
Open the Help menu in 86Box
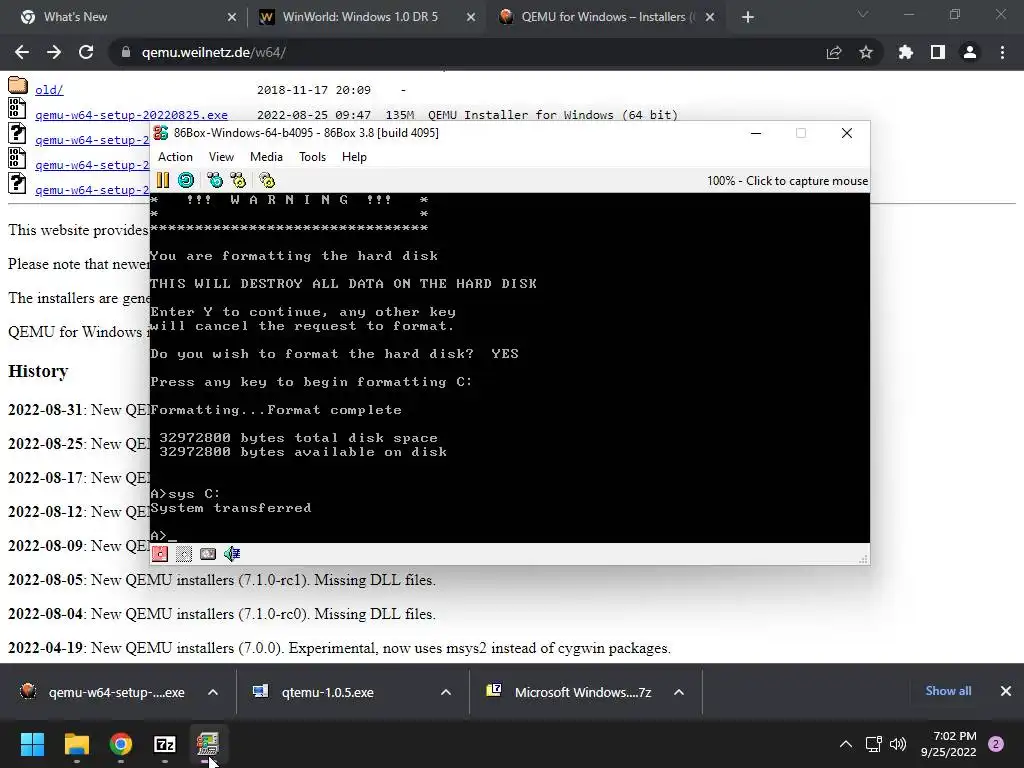pos(355,157)
